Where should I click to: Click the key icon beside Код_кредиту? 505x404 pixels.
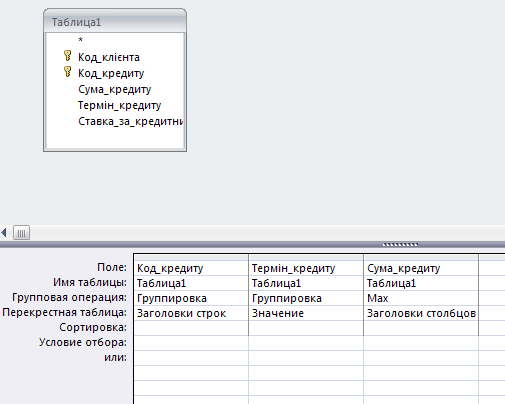[67, 72]
